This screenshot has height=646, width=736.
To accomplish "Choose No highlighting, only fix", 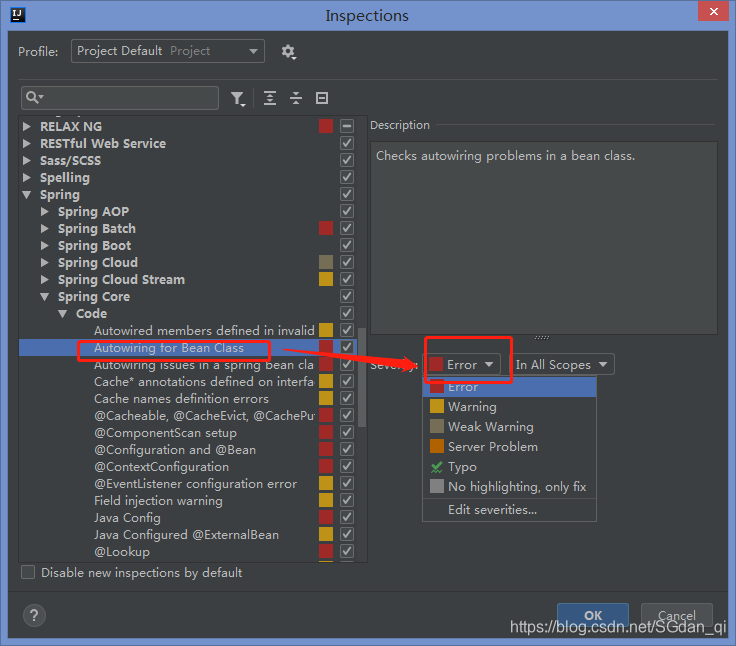I will pos(509,487).
